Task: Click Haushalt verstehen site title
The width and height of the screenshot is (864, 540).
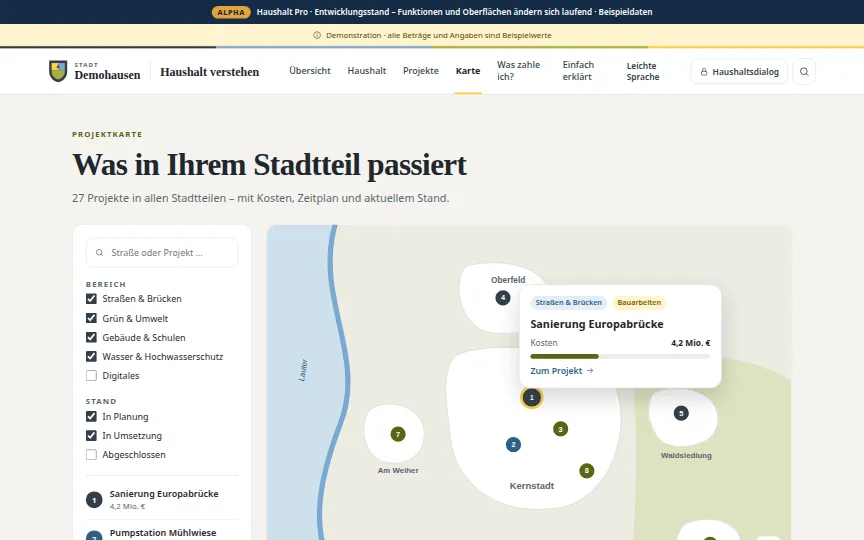Action: coord(209,72)
